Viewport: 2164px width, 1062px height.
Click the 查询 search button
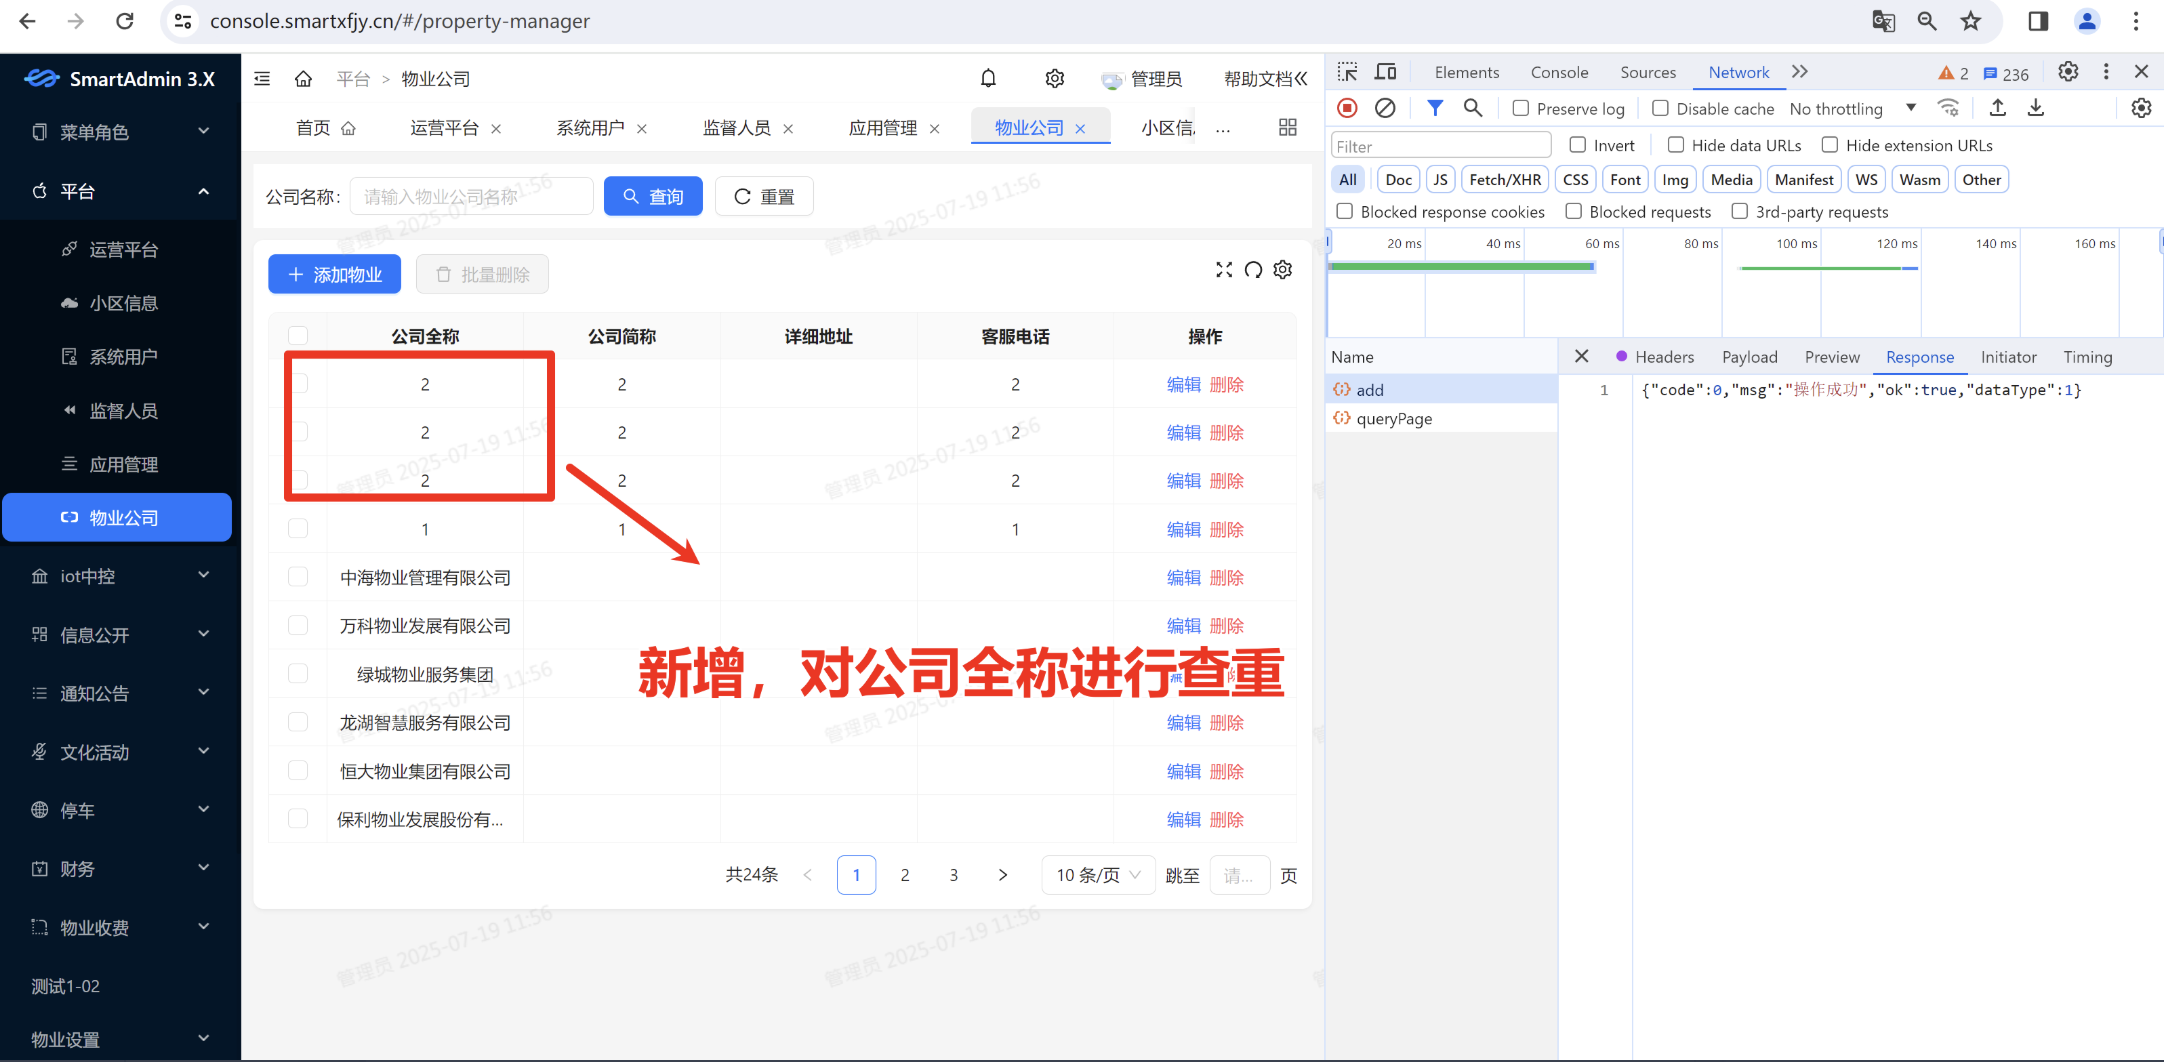pyautogui.click(x=653, y=196)
